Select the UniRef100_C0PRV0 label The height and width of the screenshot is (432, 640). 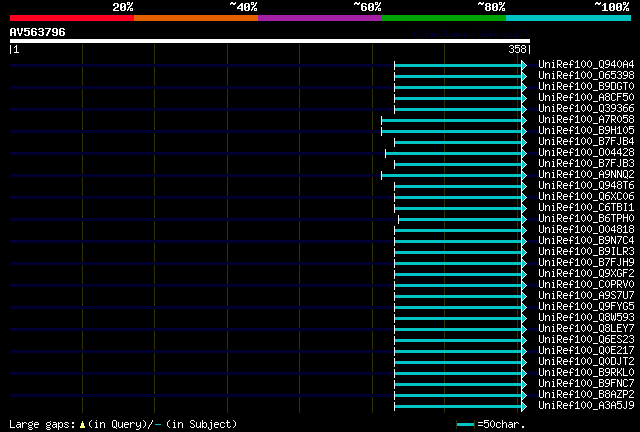(x=586, y=285)
